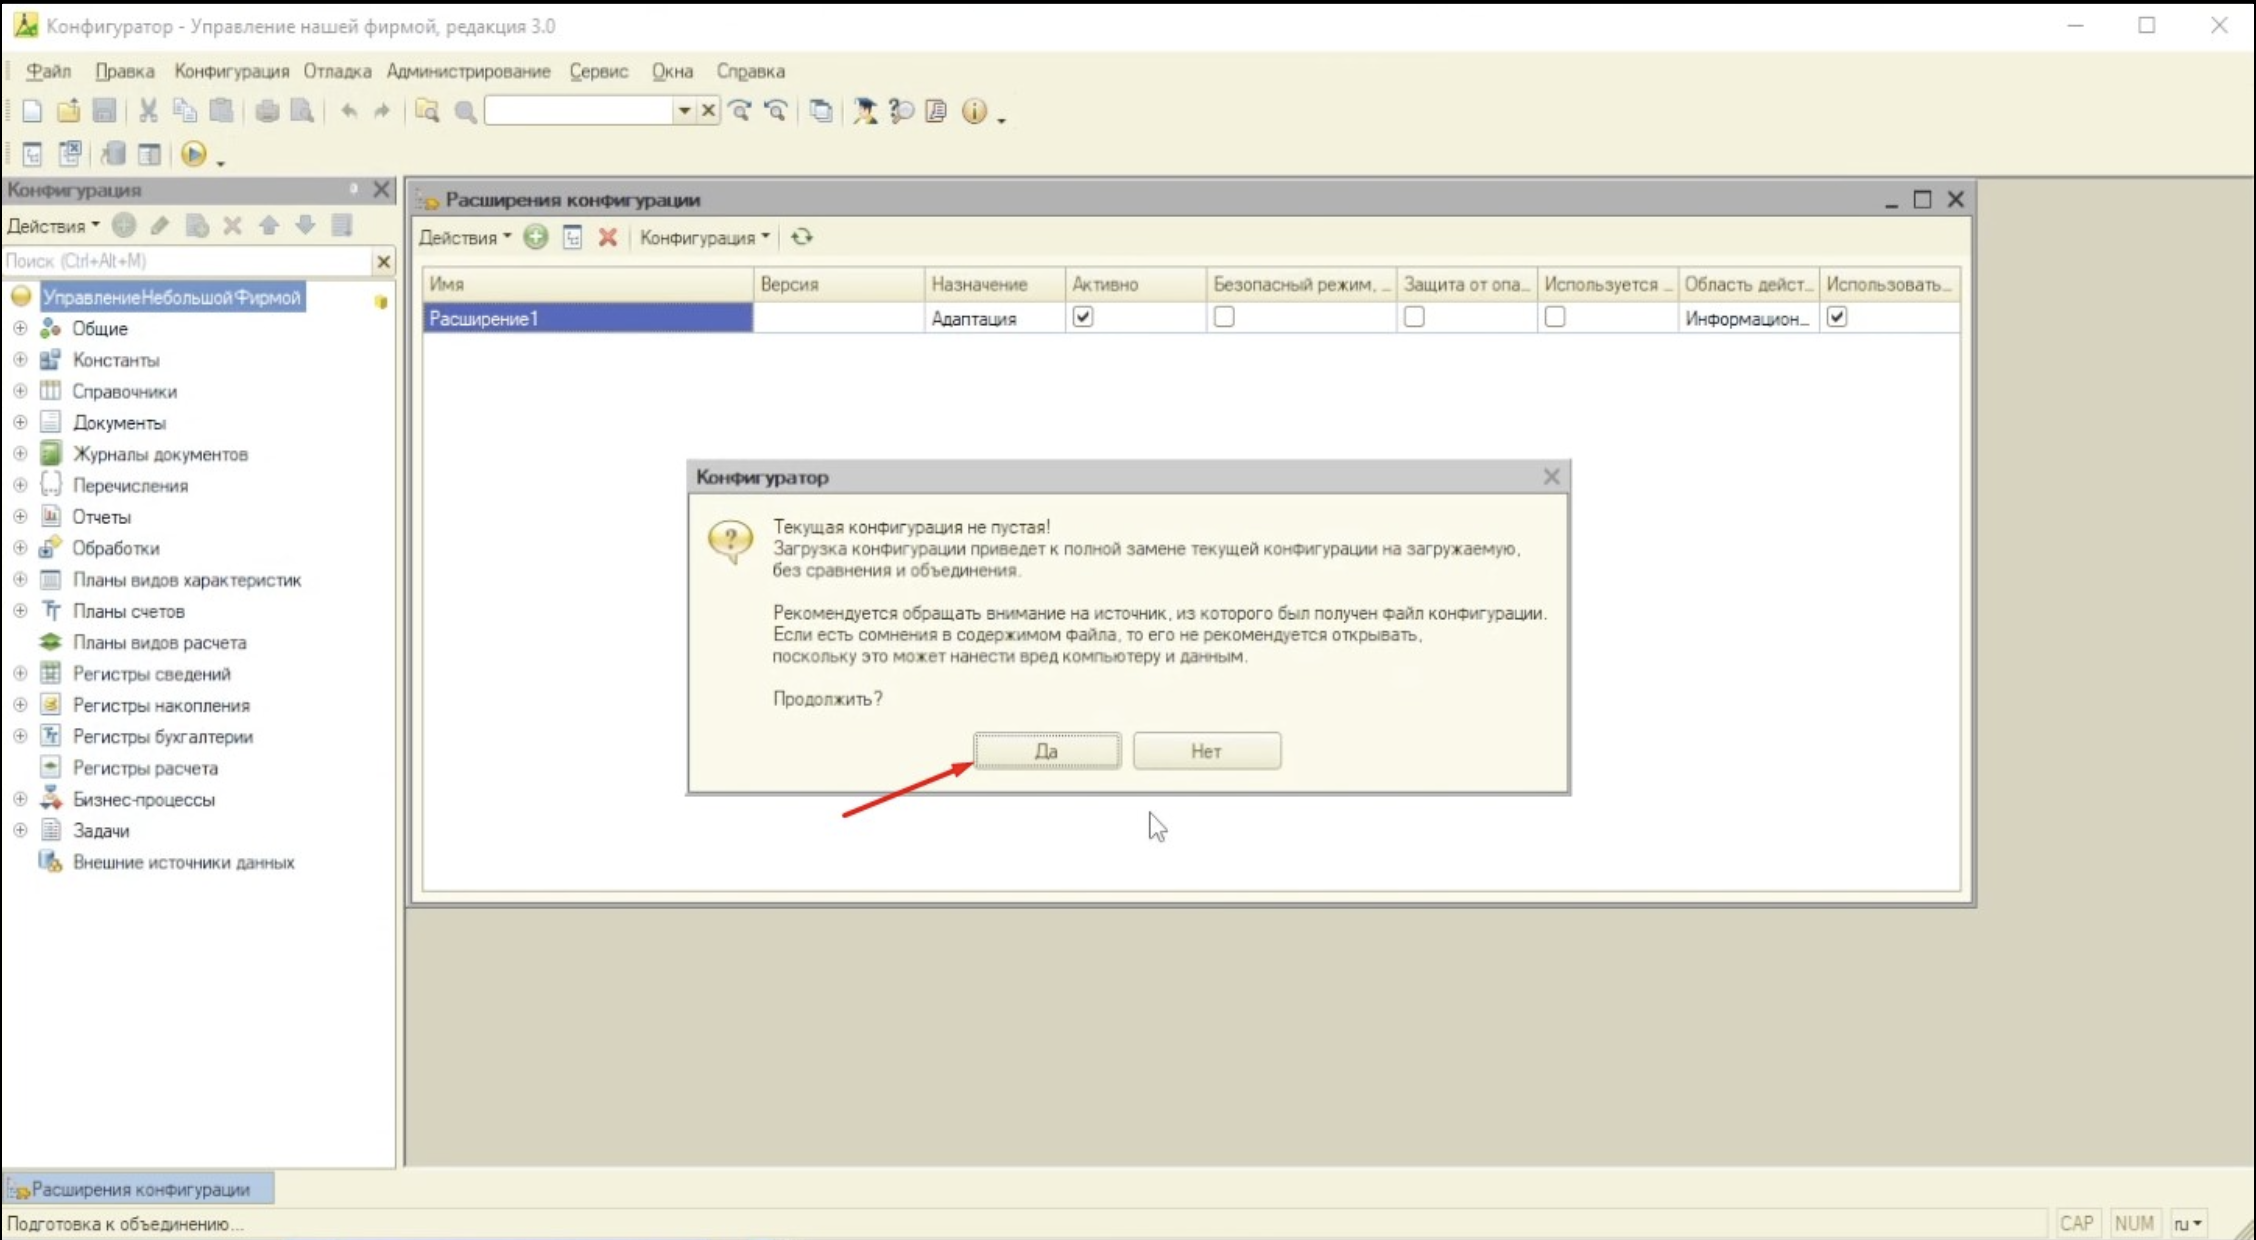Start debugging with the yellow play icon

coord(194,154)
